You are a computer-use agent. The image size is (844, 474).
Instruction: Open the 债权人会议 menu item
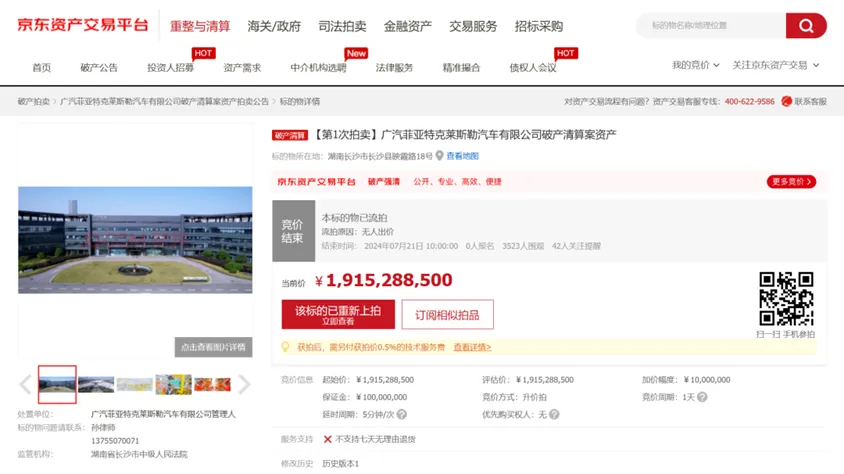click(x=533, y=68)
